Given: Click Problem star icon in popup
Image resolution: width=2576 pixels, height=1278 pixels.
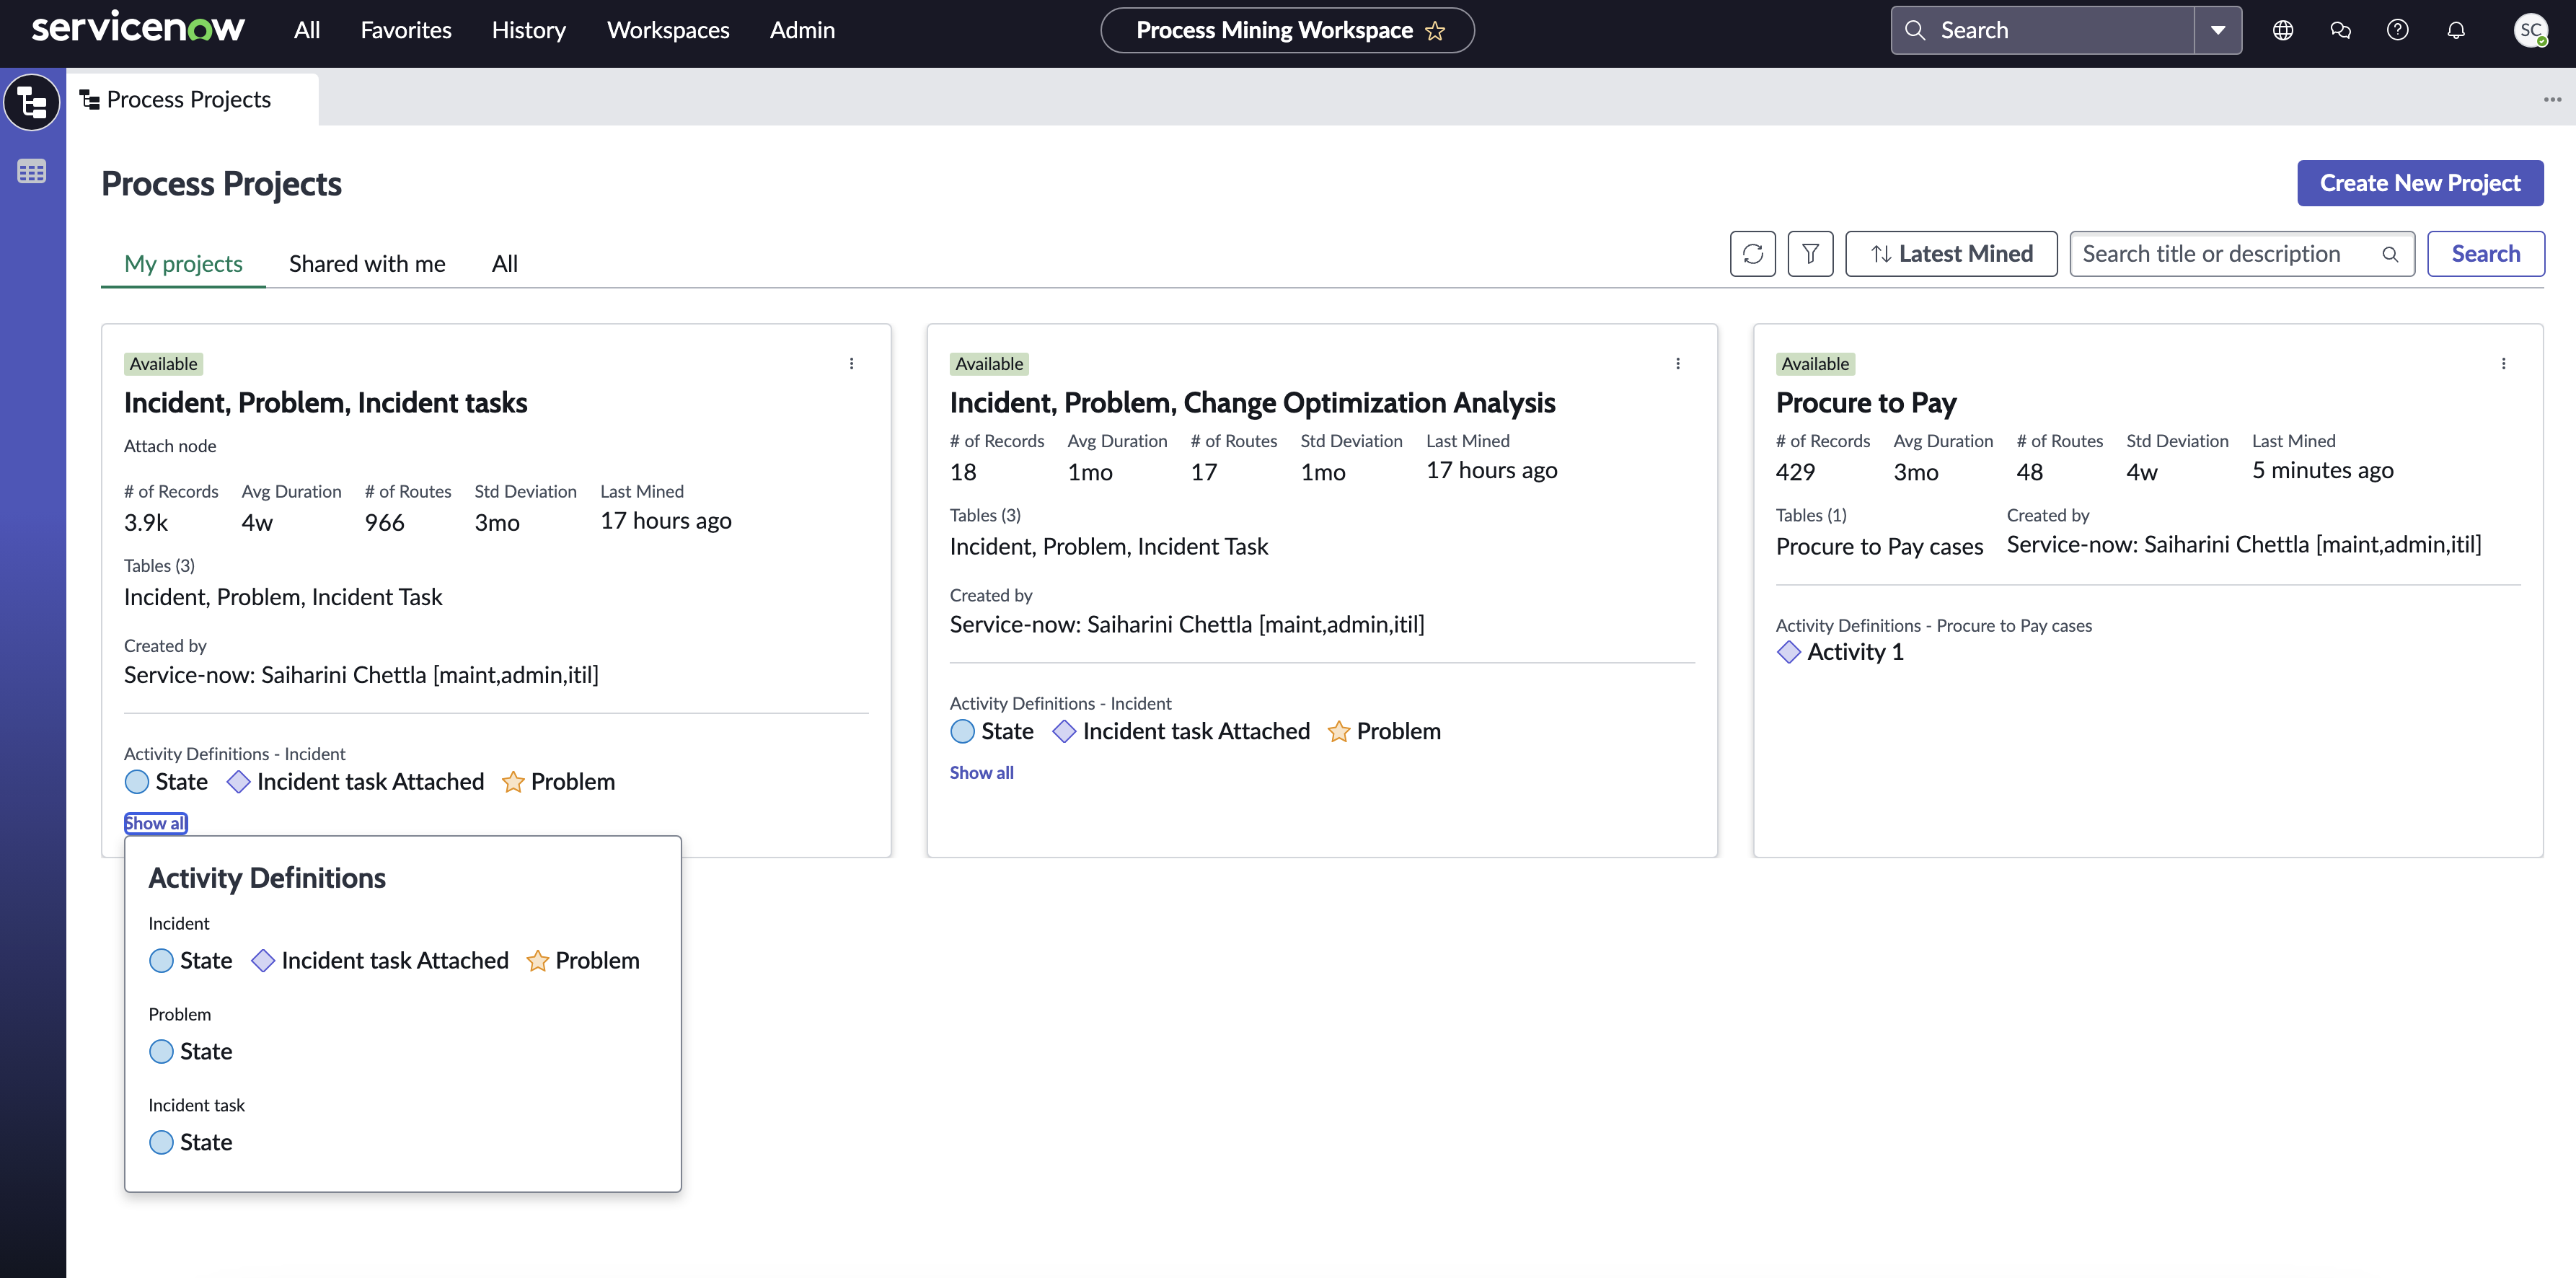Looking at the screenshot, I should coord(537,961).
